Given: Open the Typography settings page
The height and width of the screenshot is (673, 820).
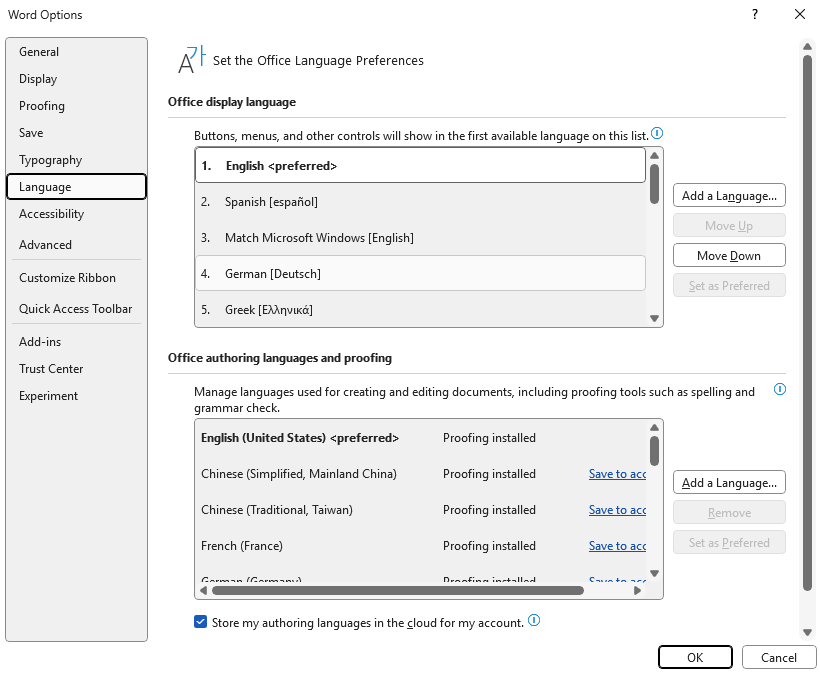Looking at the screenshot, I should [x=50, y=159].
